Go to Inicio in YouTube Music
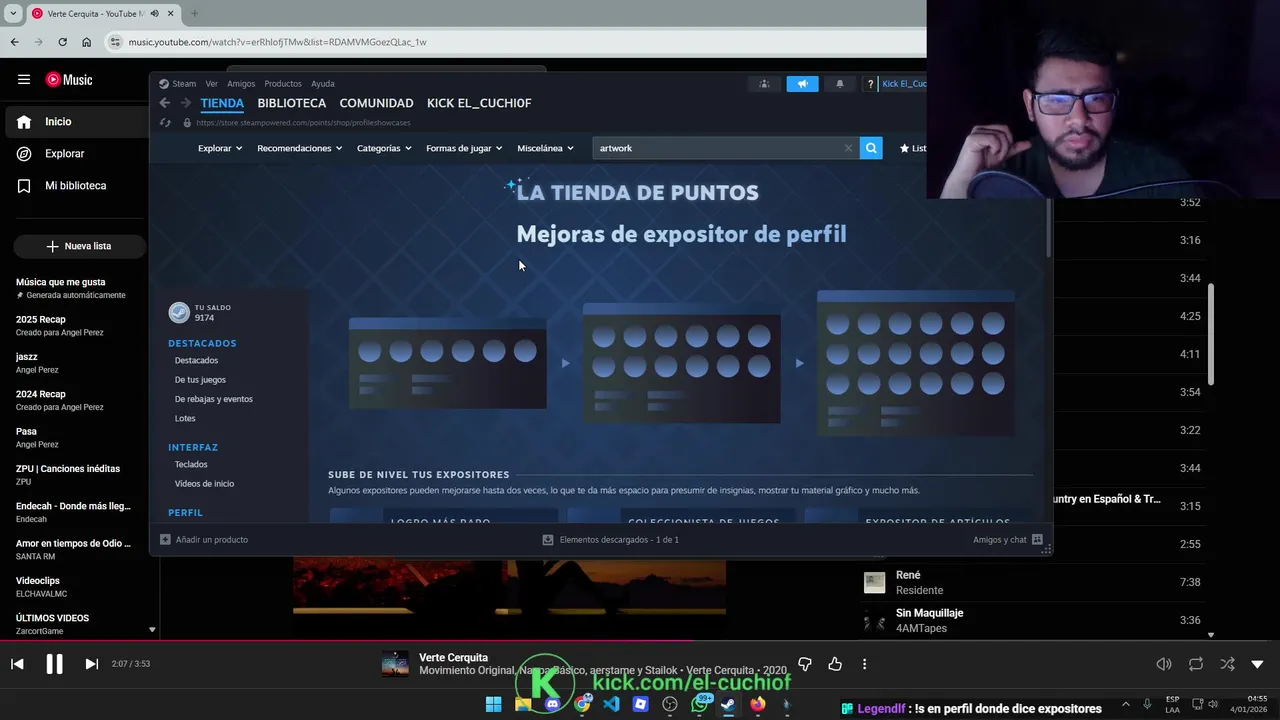Image resolution: width=1280 pixels, height=720 pixels. [x=76, y=122]
